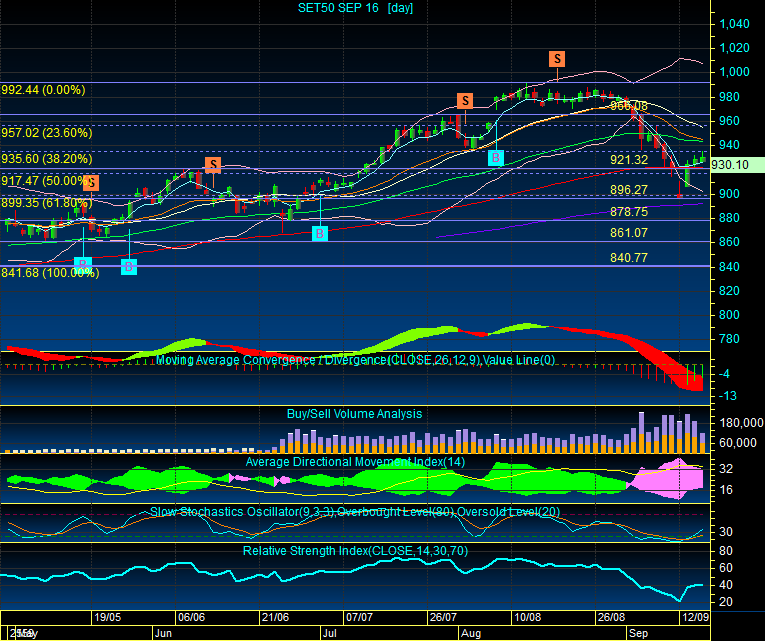Click the 896.27 level value
The width and height of the screenshot is (765, 641).
(x=629, y=189)
